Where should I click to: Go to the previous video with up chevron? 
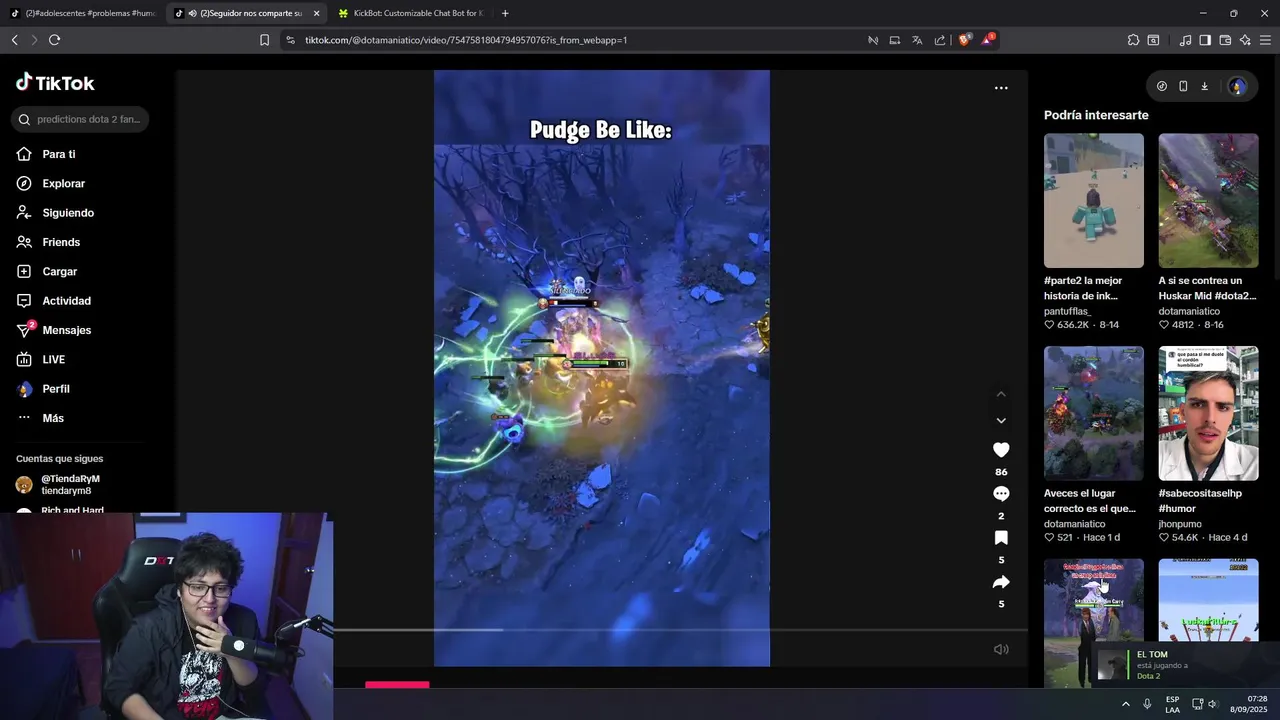[x=1001, y=394]
